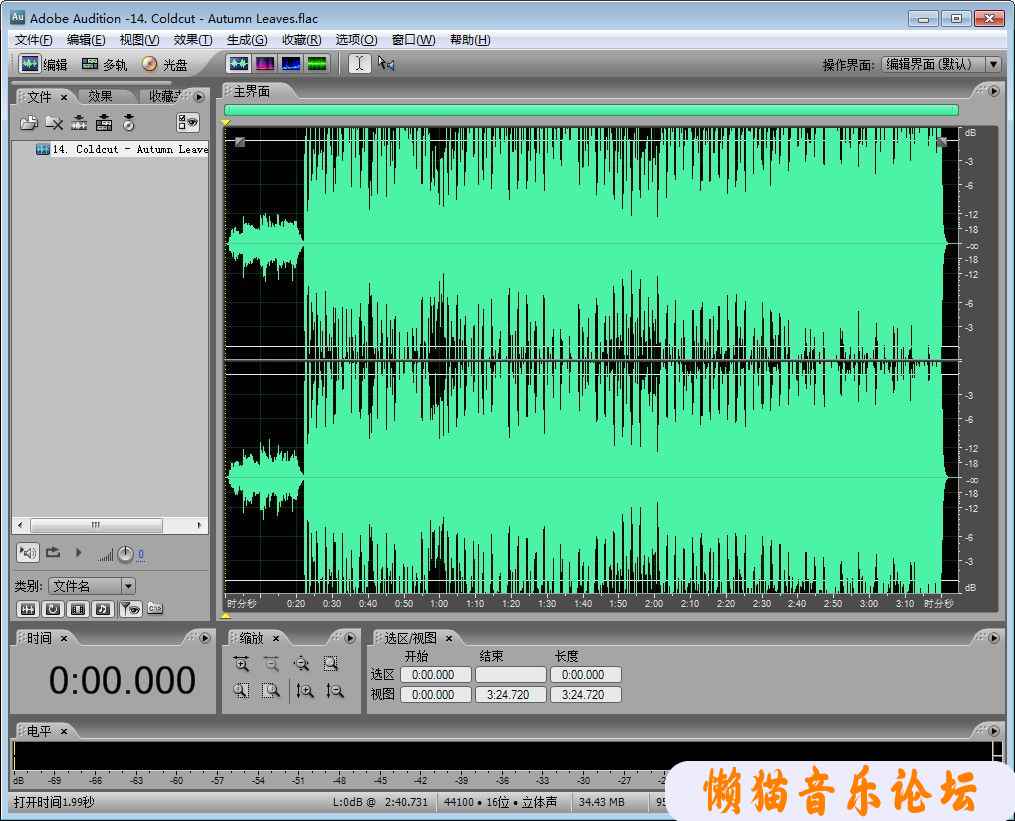Select the waveform display icon
Viewport: 1015px width, 821px height.
(x=239, y=63)
